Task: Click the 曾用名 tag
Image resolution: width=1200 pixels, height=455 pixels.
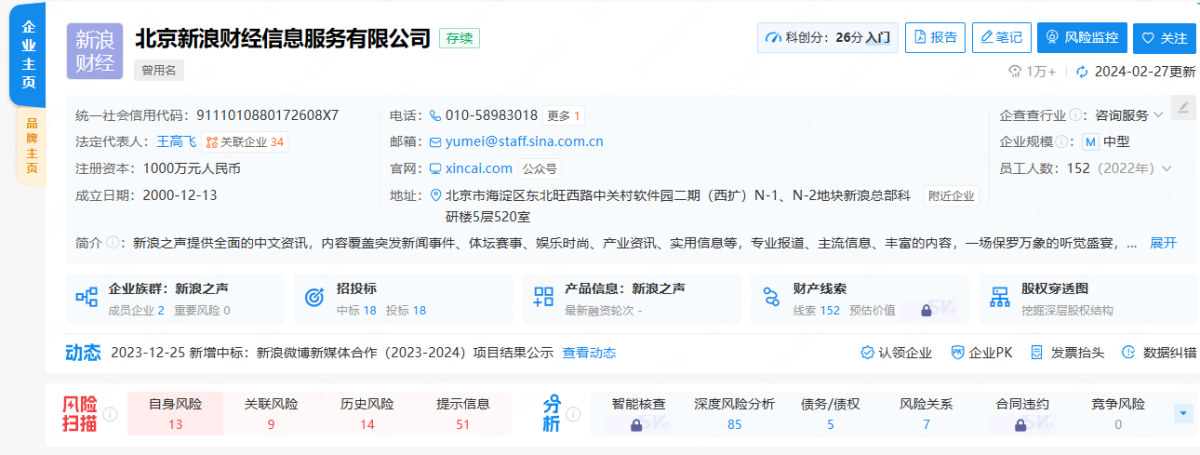Action: tap(158, 71)
